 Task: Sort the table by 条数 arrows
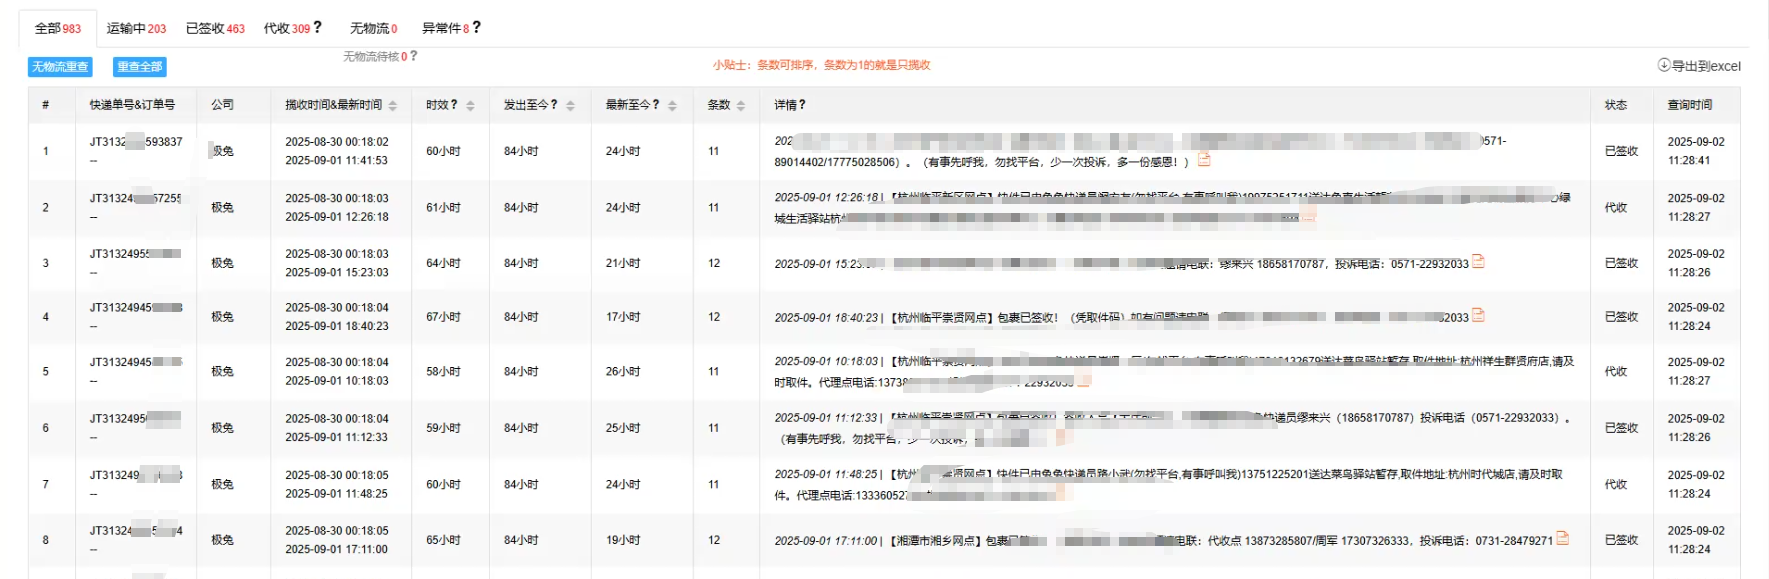coord(741,105)
